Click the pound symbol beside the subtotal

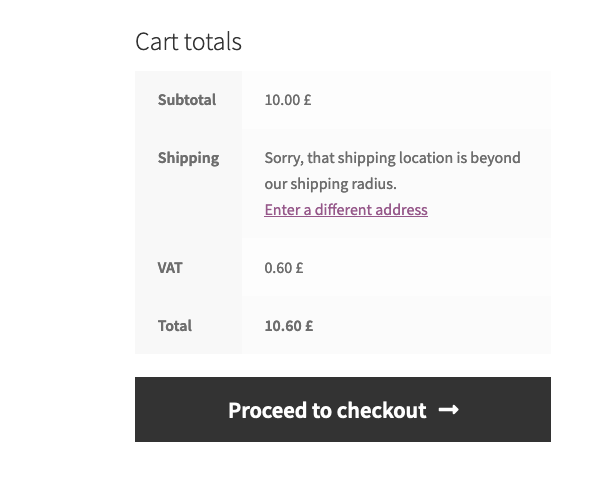point(307,100)
